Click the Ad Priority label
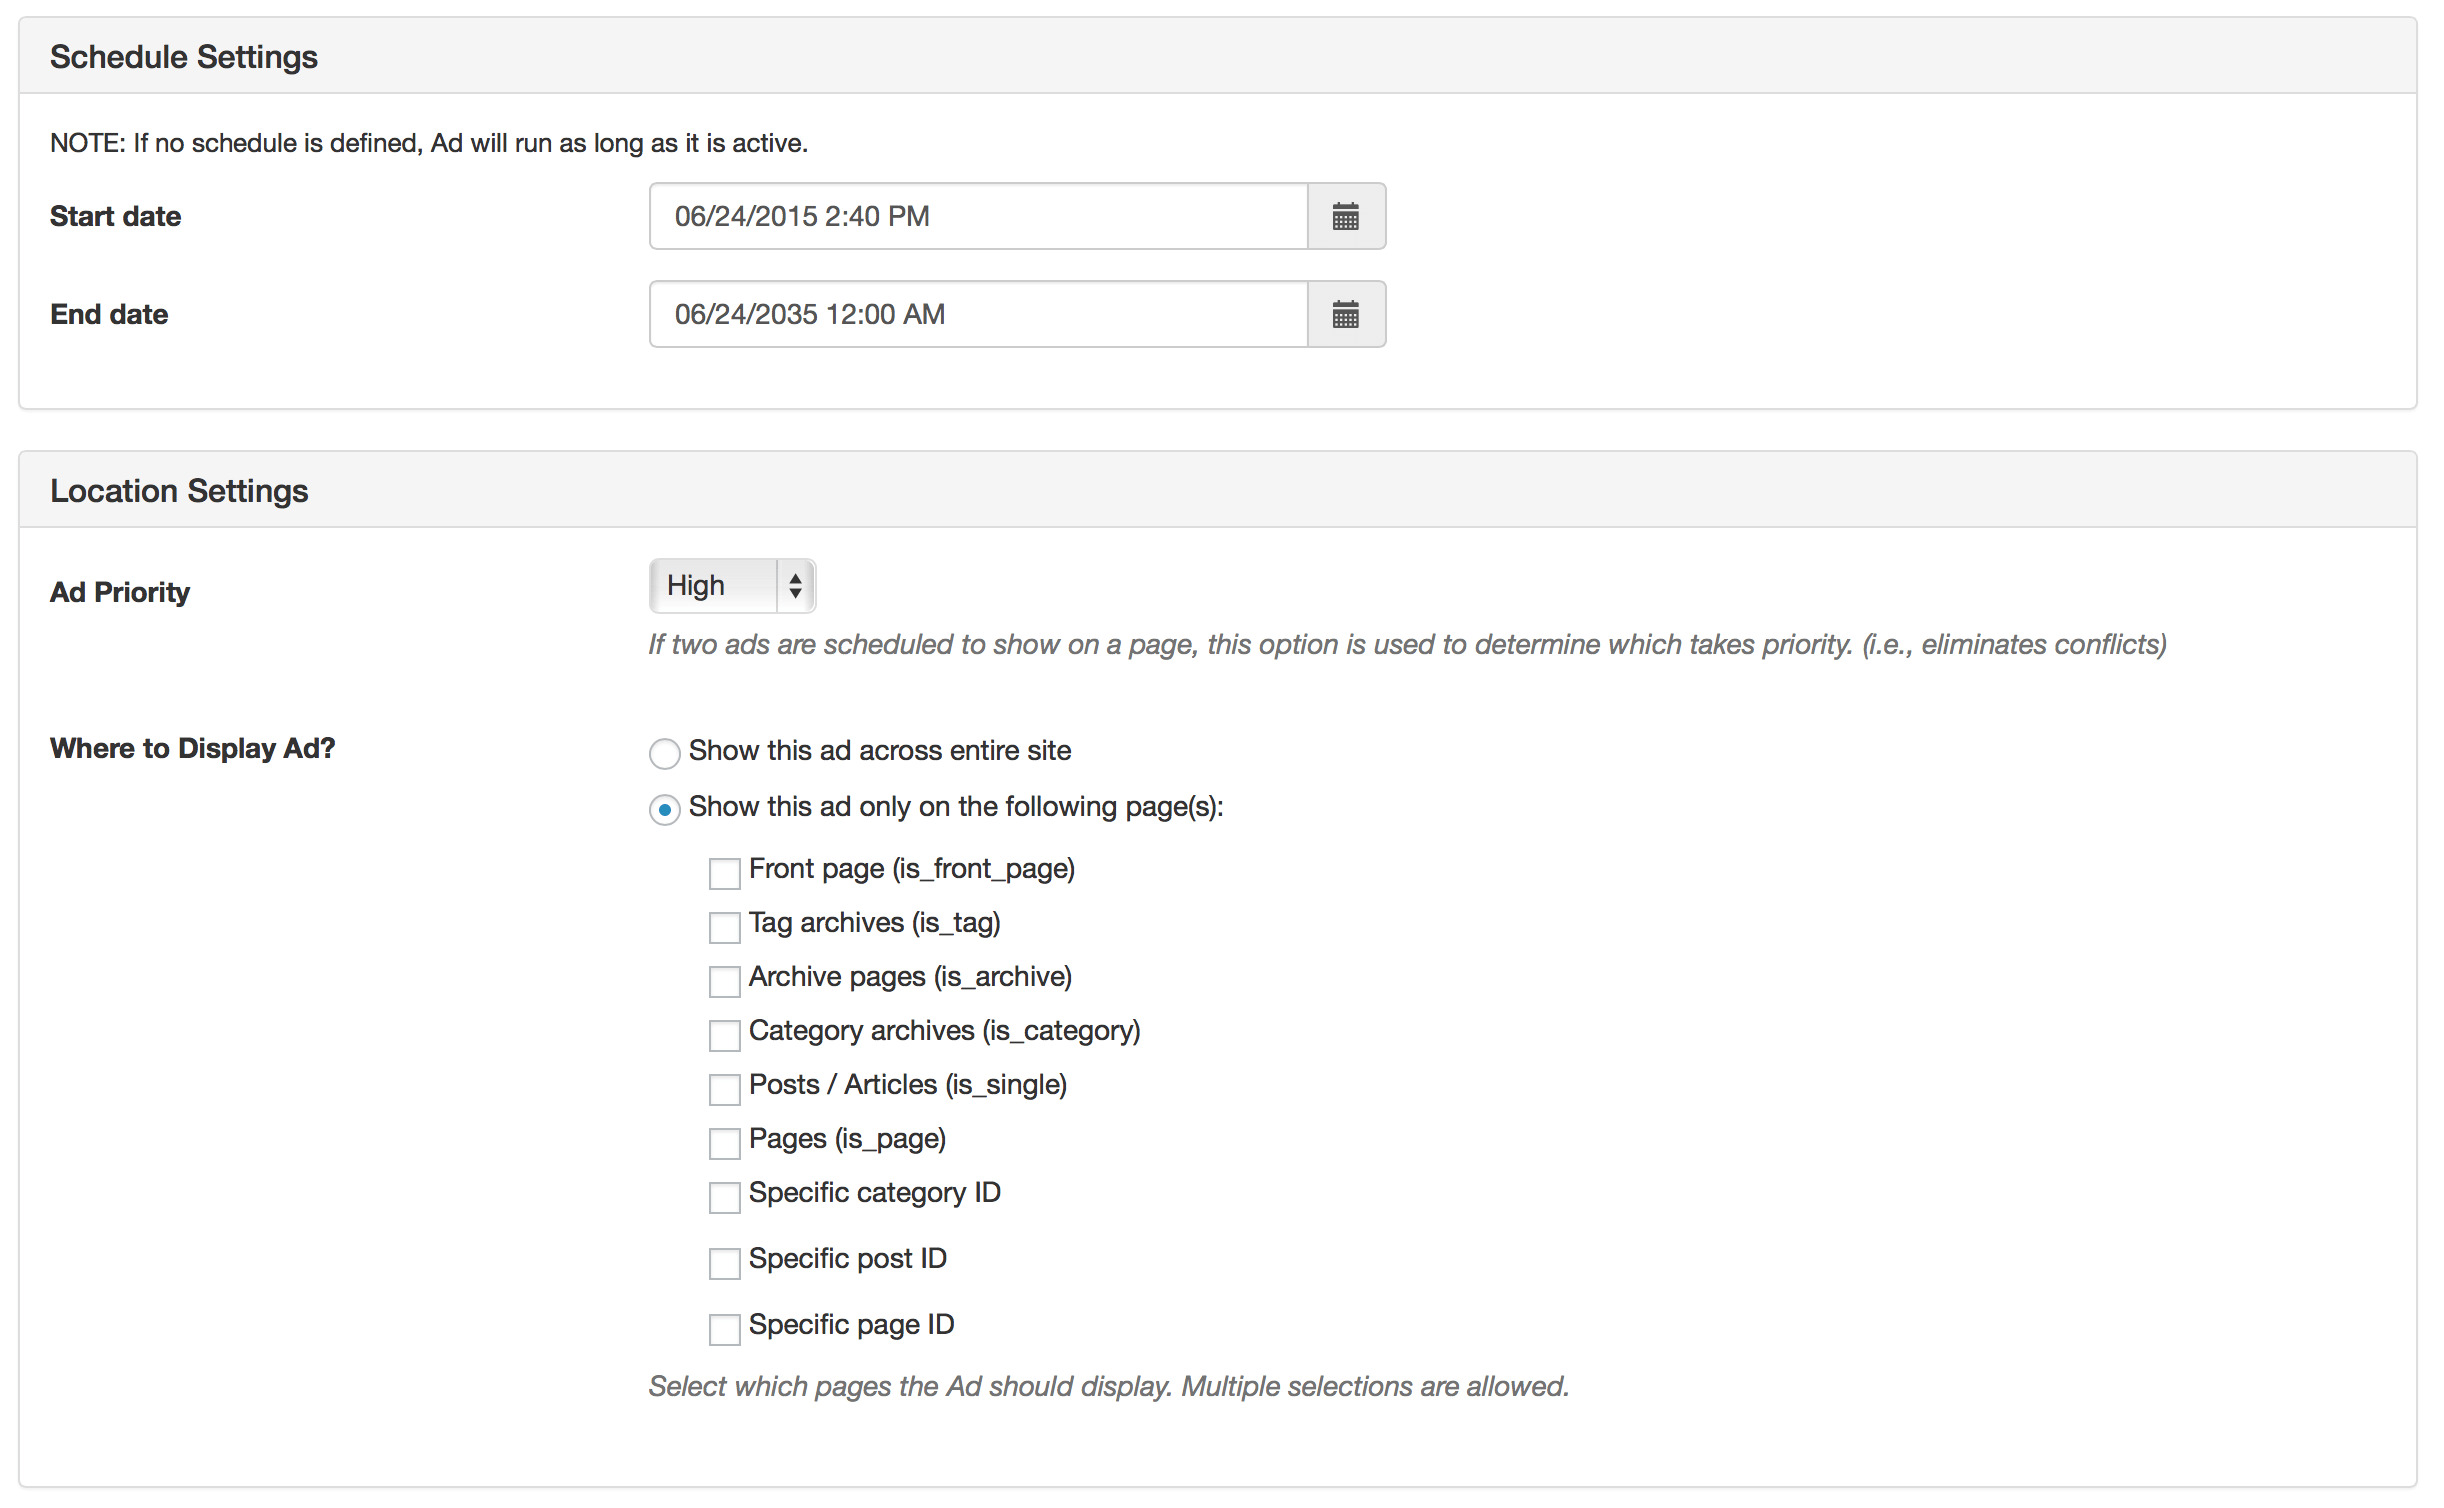 coord(120,592)
